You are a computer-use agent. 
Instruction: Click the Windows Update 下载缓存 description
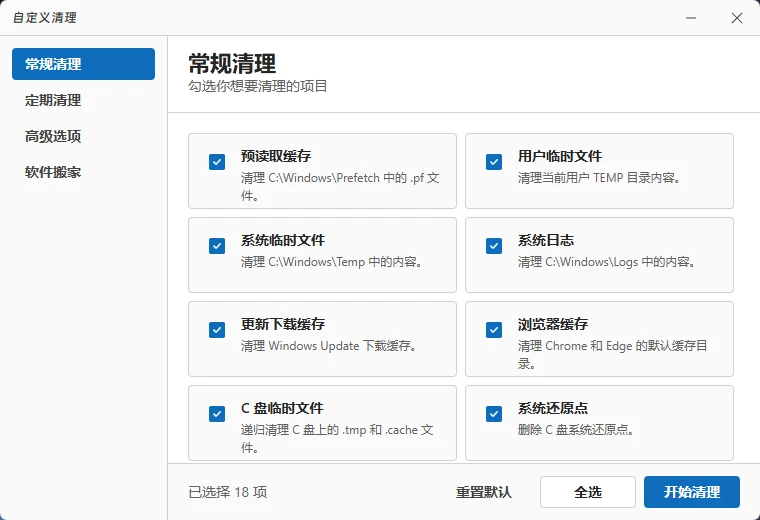pos(329,346)
